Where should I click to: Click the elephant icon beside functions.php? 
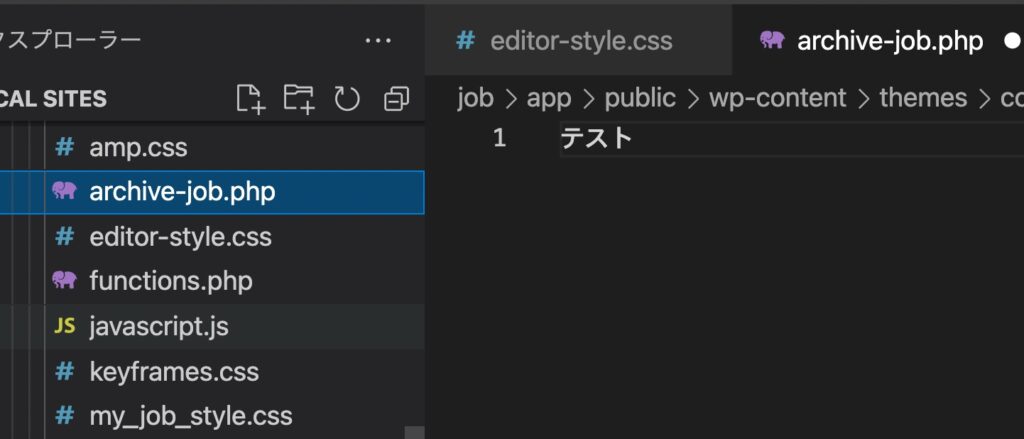(65, 281)
